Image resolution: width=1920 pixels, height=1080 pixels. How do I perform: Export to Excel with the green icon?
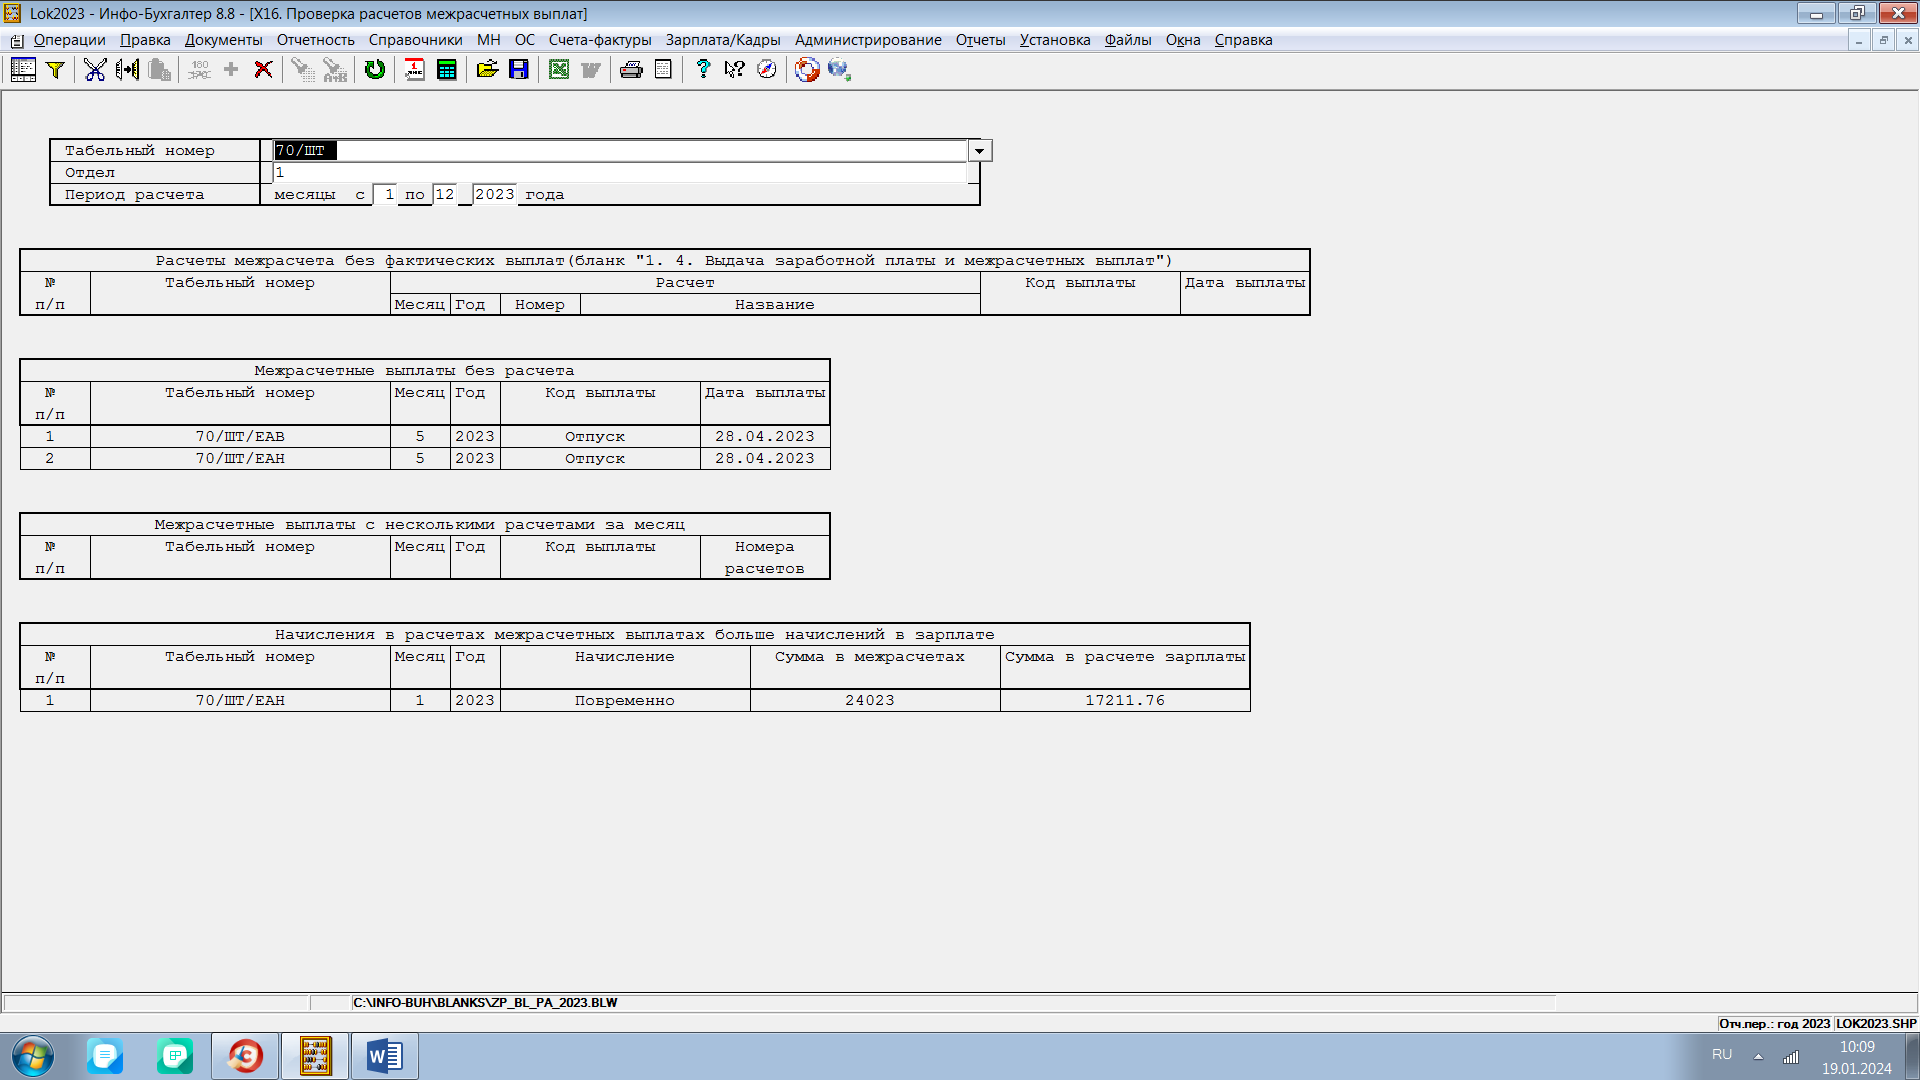[559, 70]
